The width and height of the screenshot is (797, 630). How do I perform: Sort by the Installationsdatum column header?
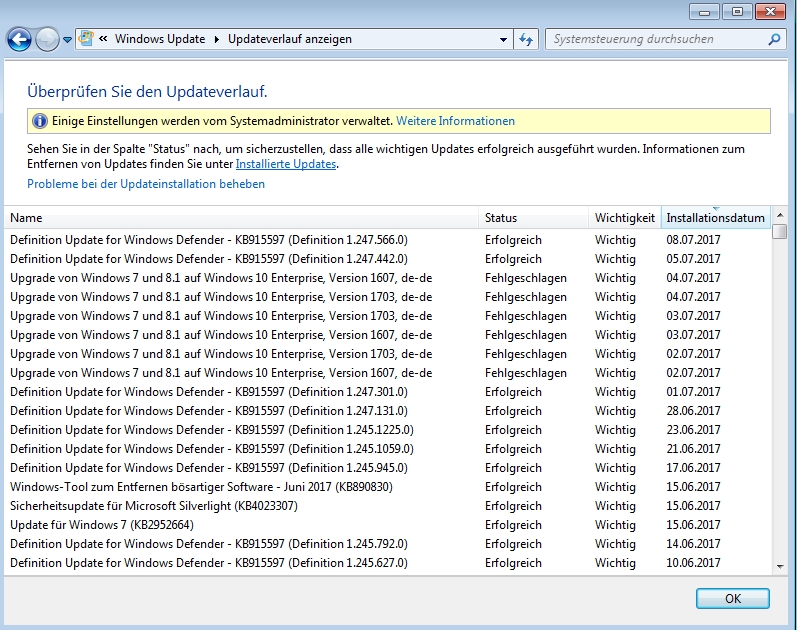(716, 218)
